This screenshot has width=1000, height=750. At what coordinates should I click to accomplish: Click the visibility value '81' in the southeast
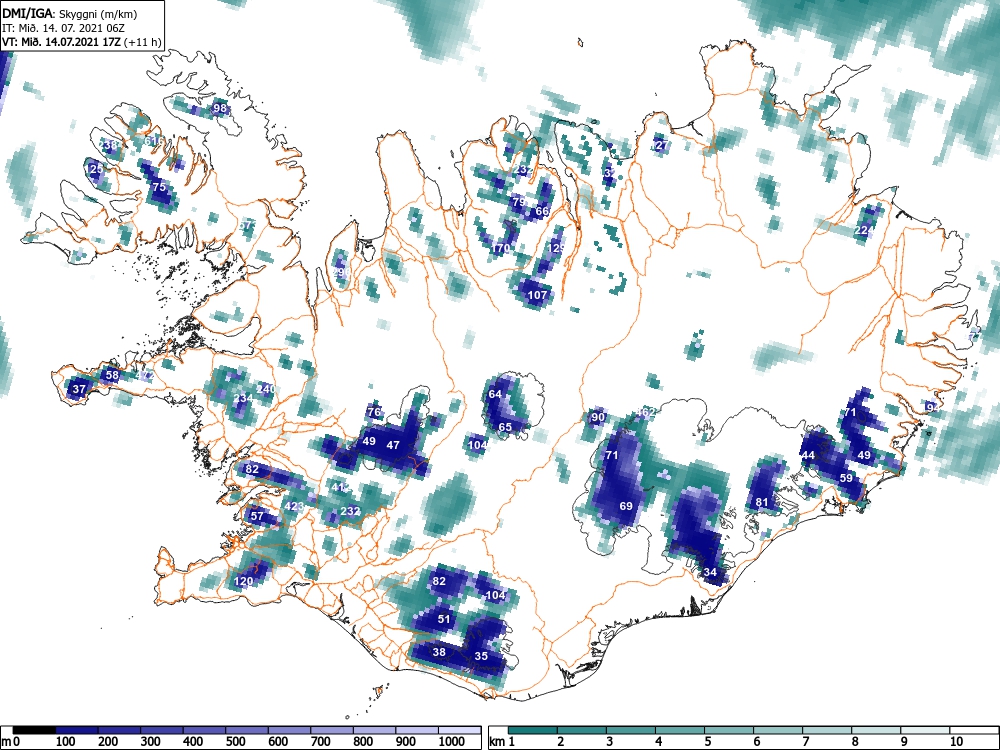pos(762,503)
